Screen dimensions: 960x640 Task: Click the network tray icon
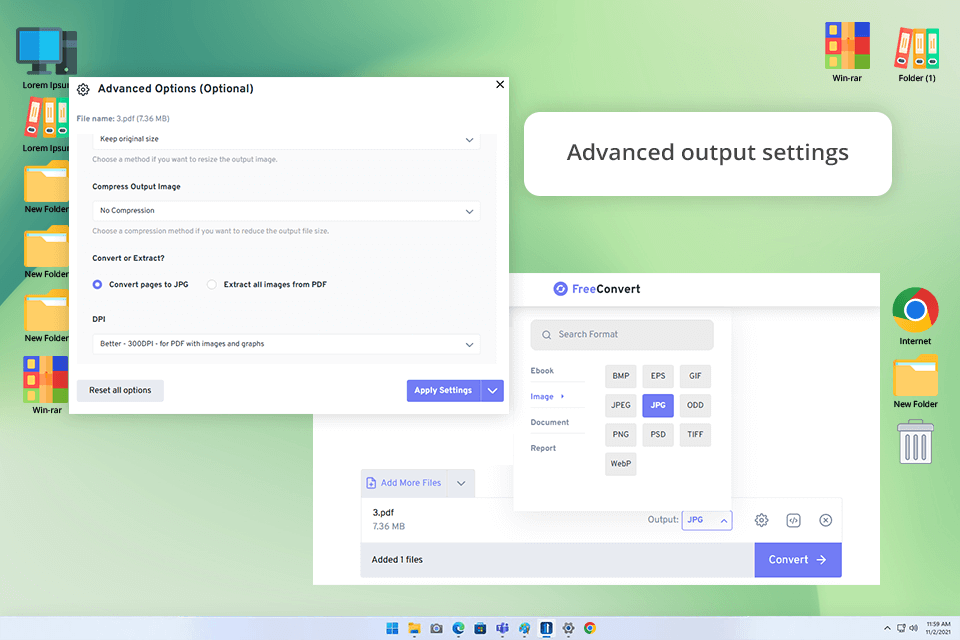[x=901, y=628]
